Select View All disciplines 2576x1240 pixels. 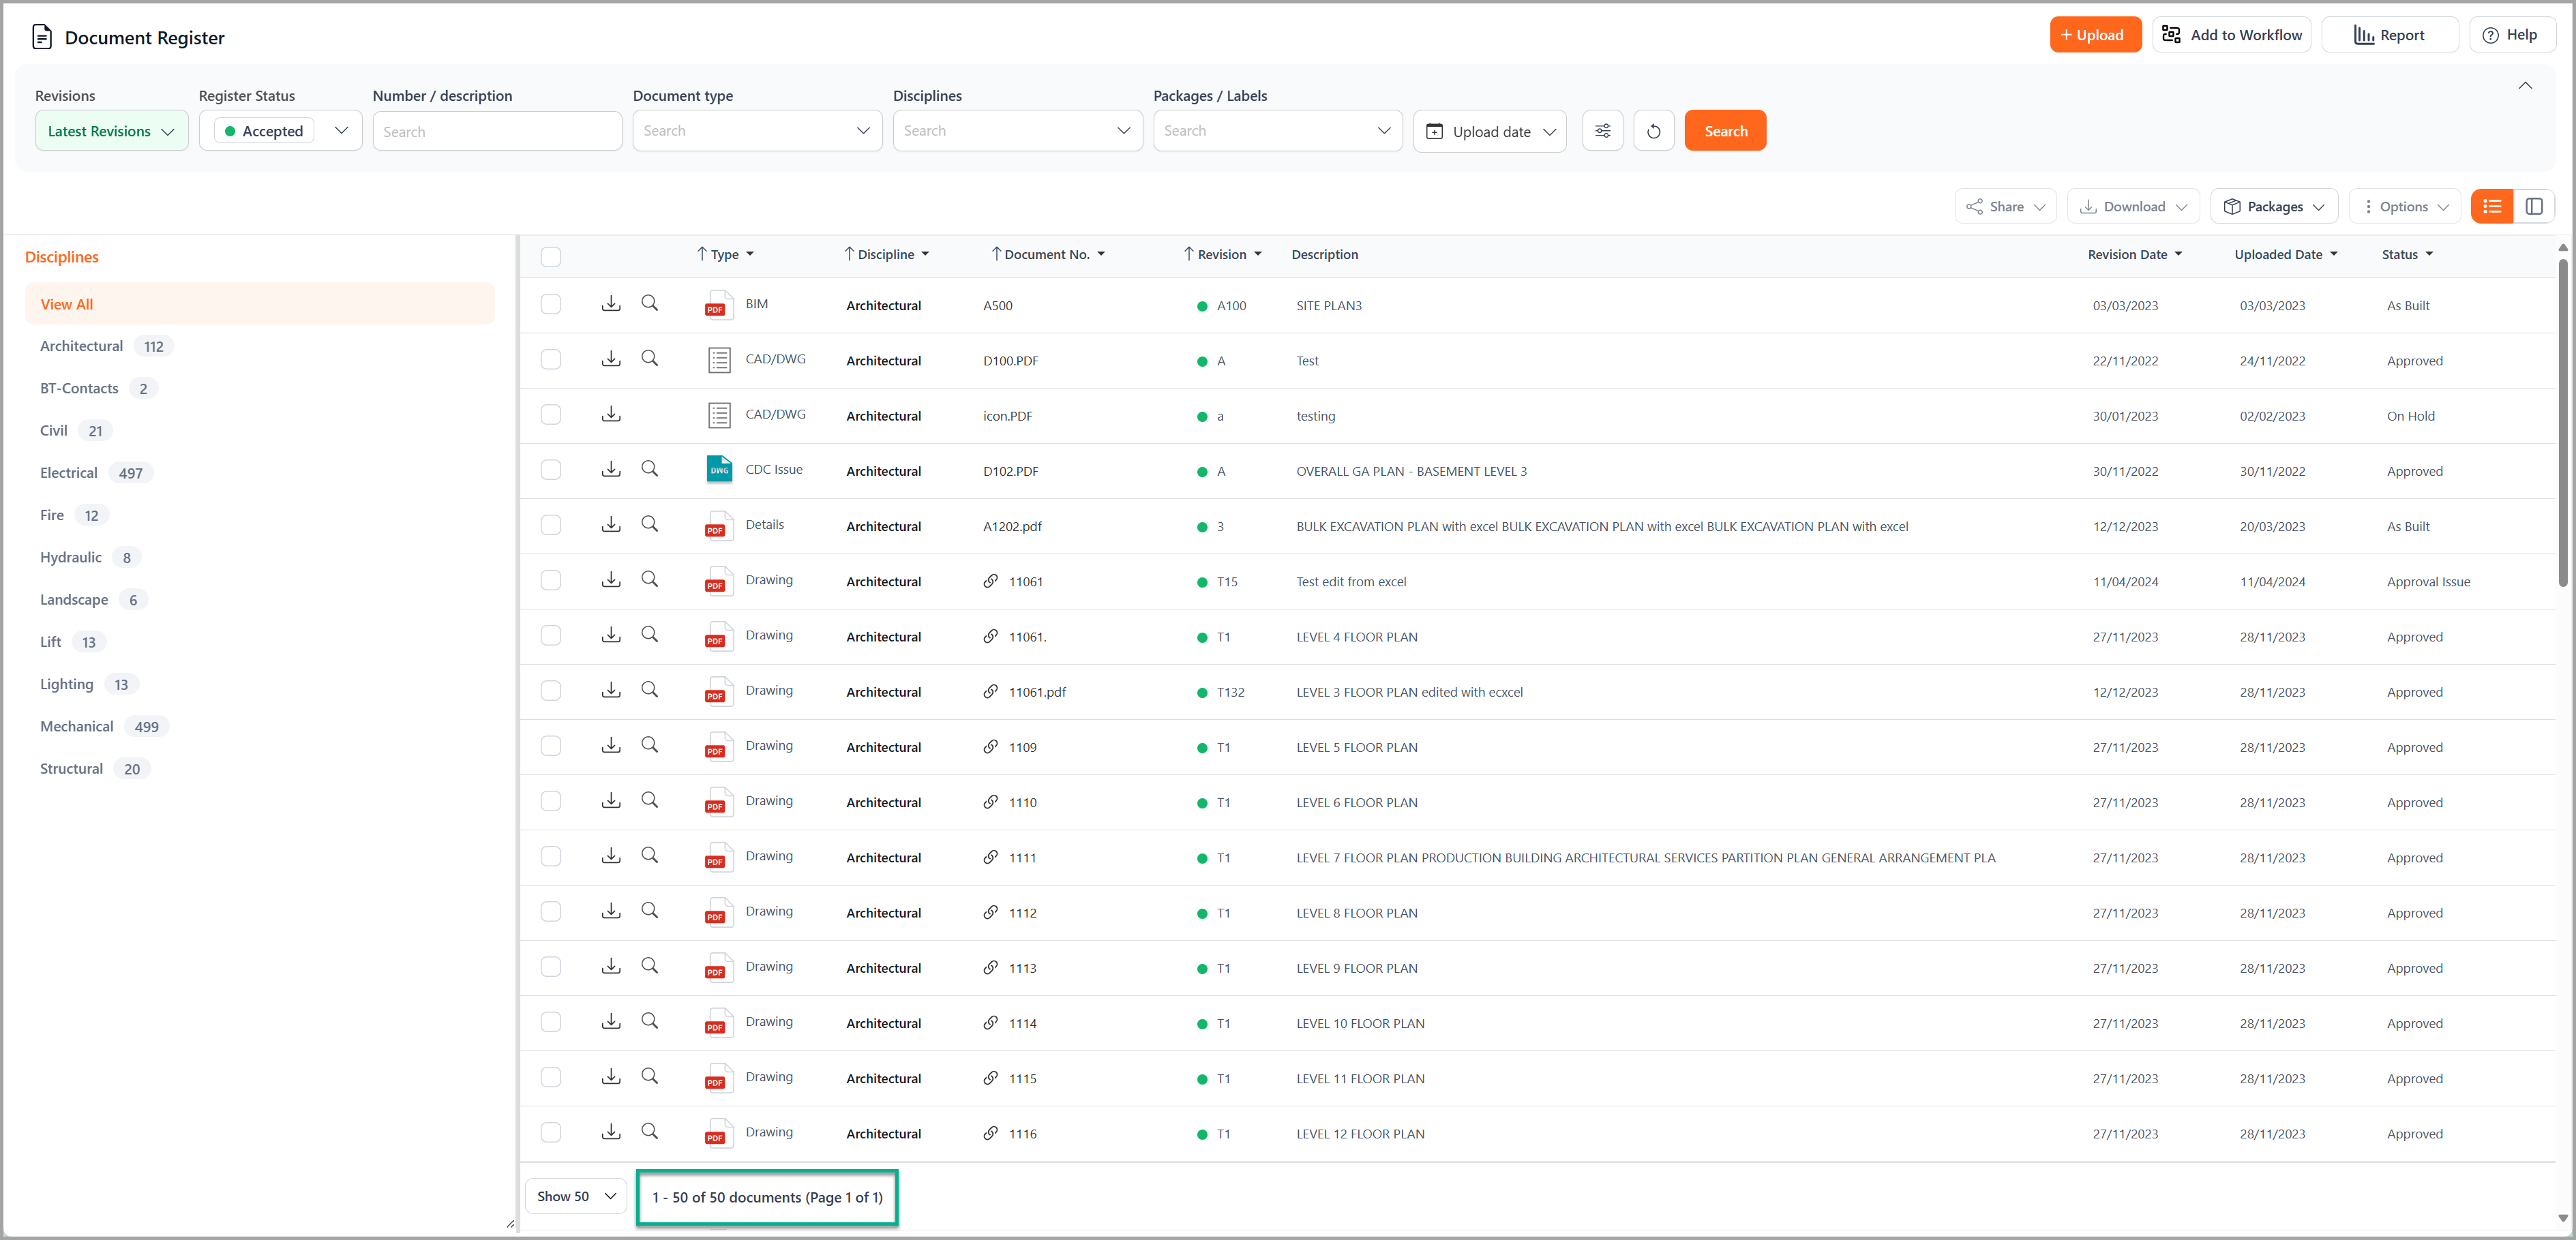click(259, 304)
